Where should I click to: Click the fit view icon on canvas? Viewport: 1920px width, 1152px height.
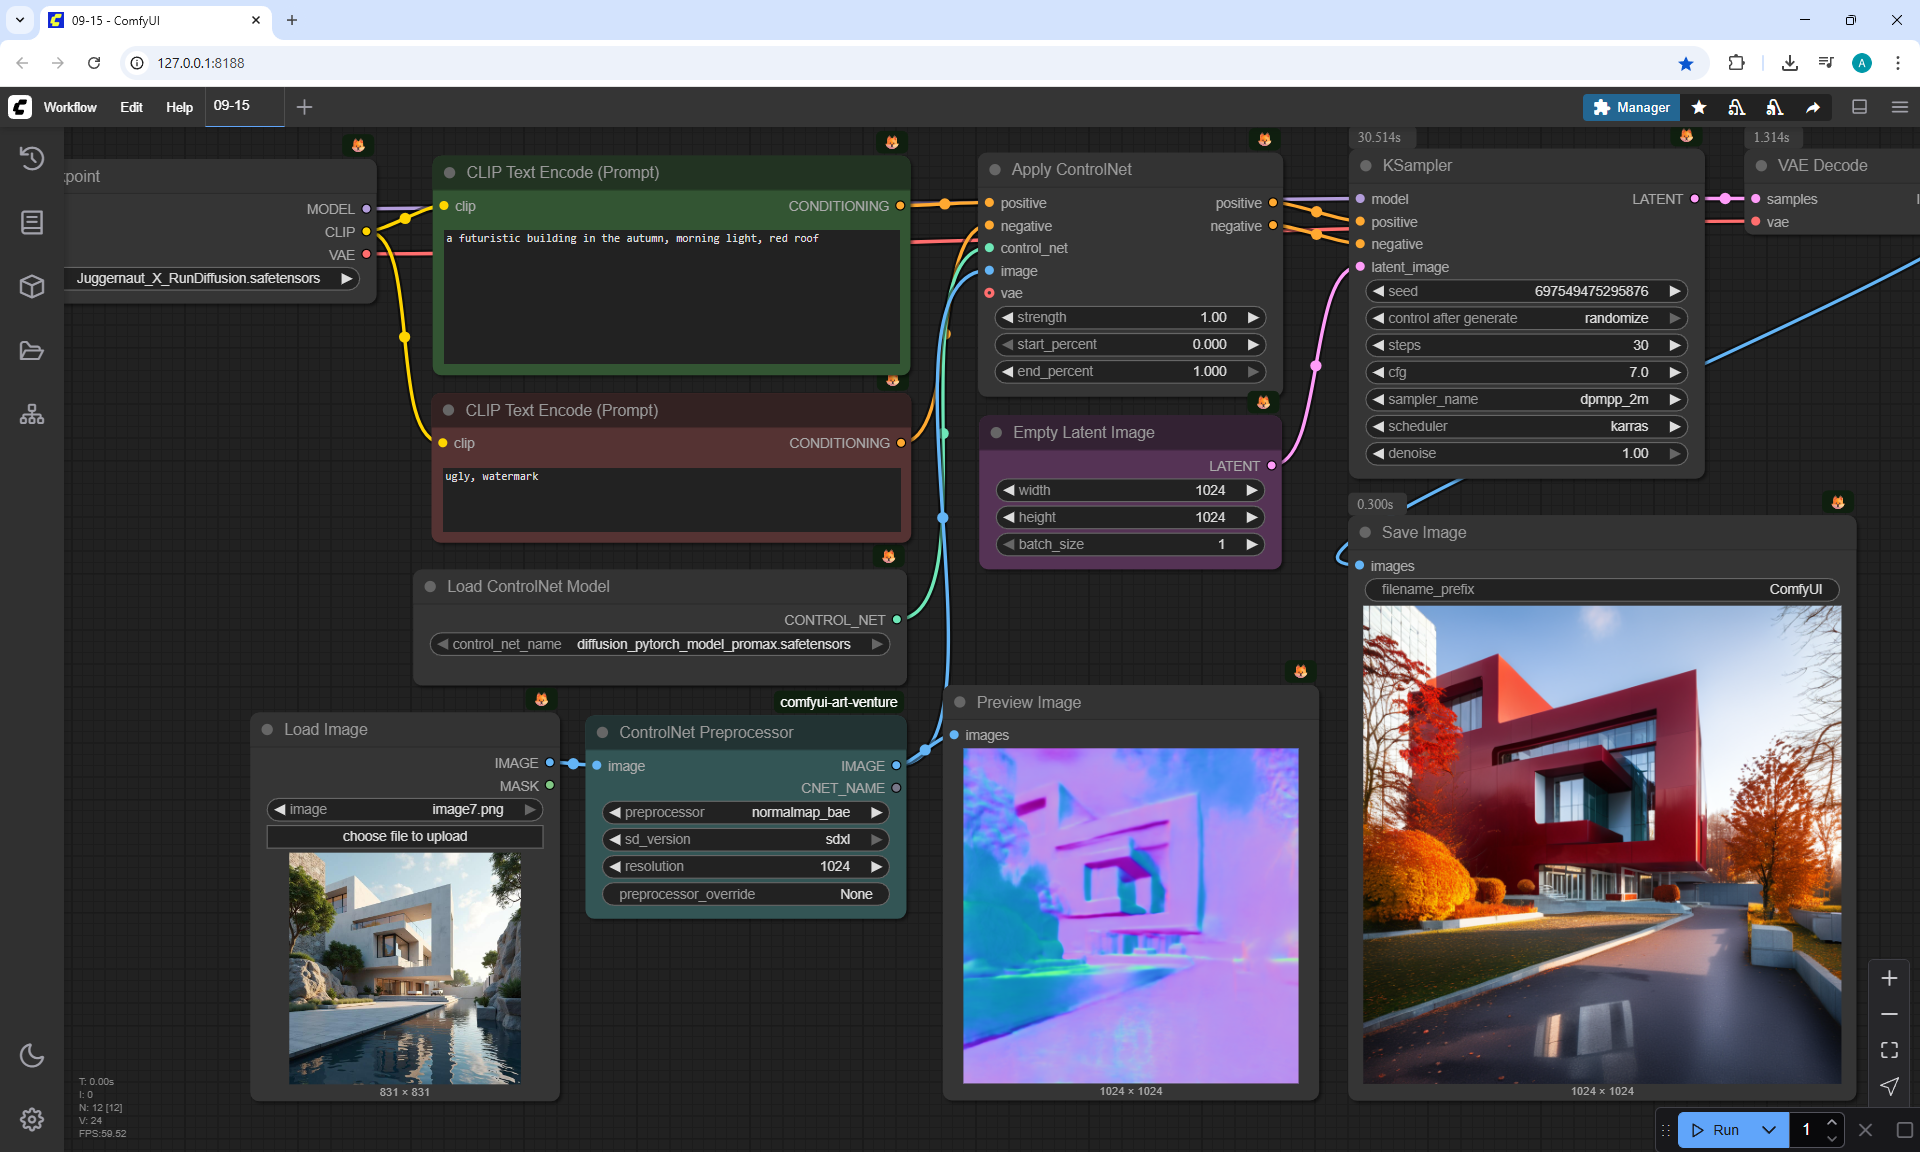point(1889,1050)
